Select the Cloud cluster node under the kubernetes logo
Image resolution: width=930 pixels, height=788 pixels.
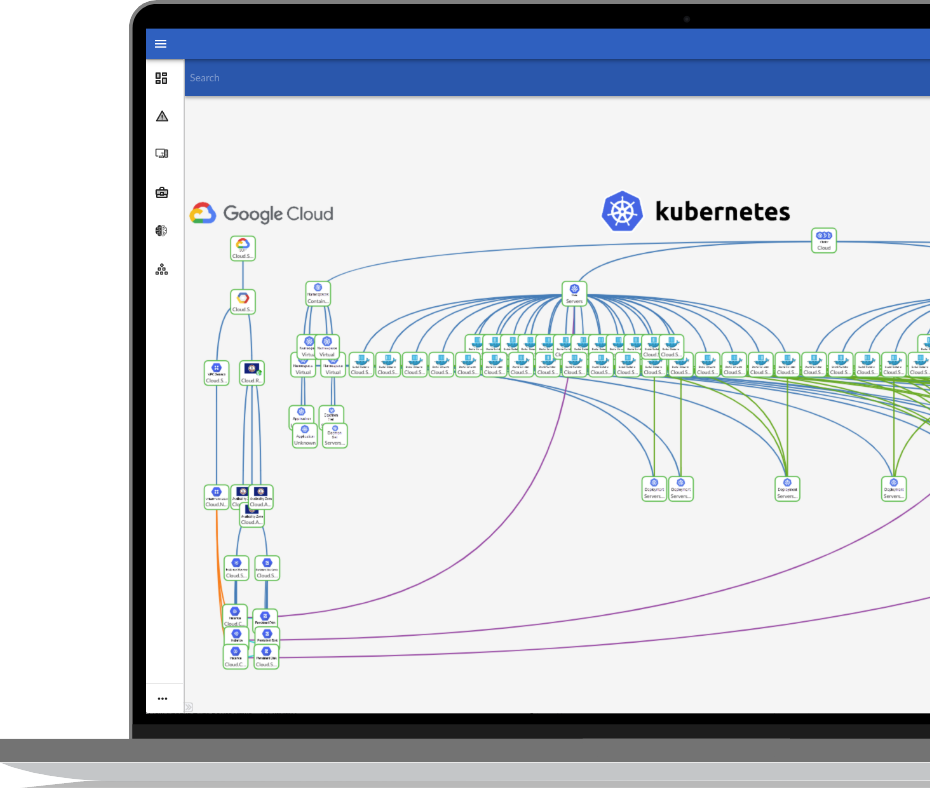click(x=824, y=240)
